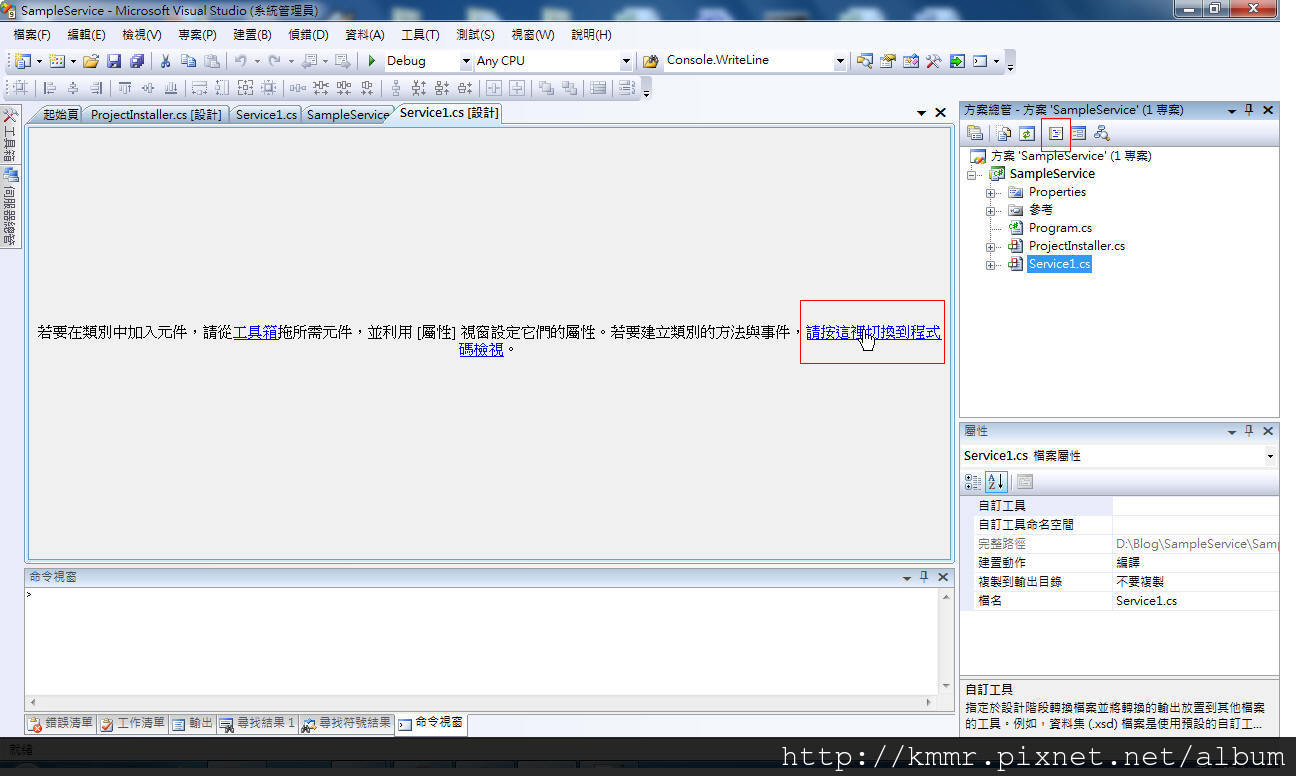
Task: Switch to the 起始頁 tab
Action: coord(59,114)
